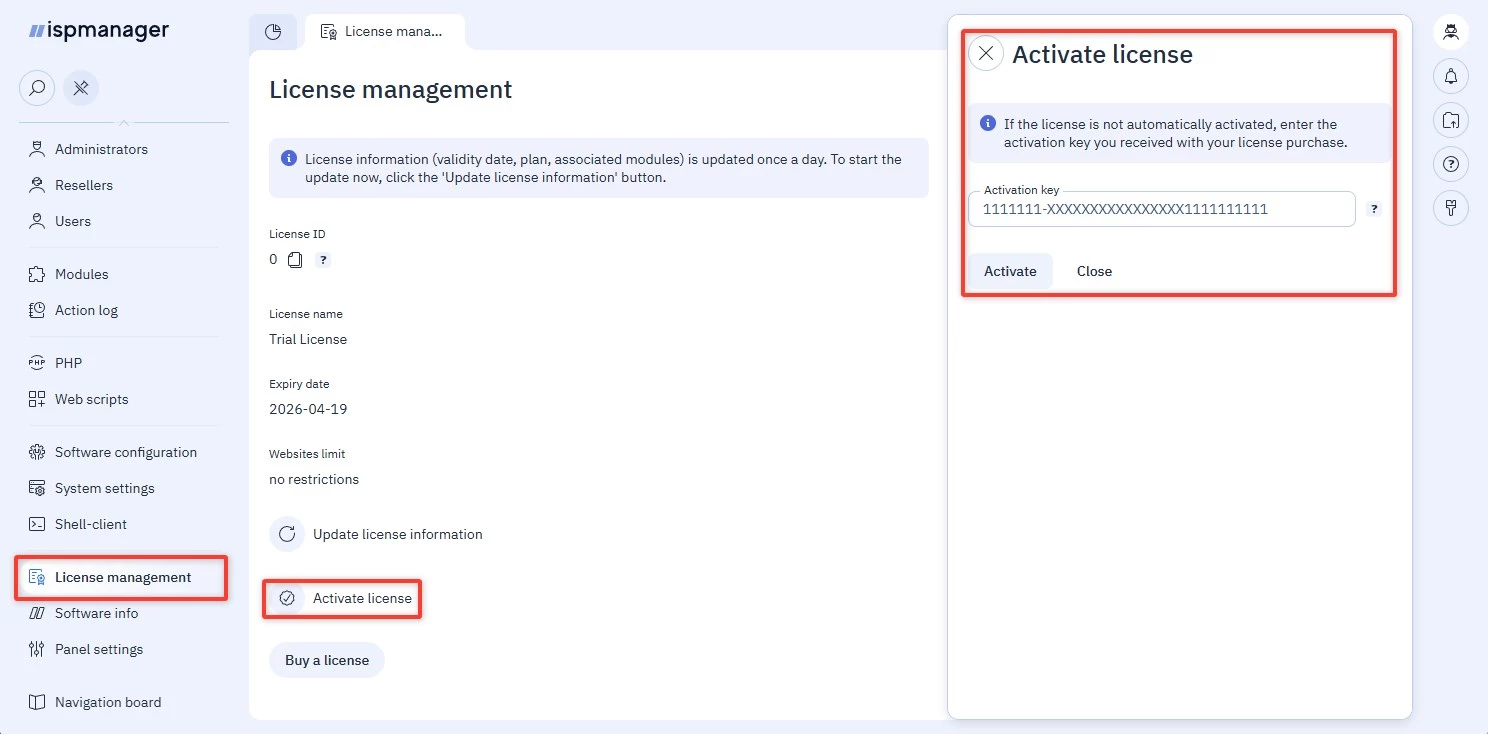
Task: Switch to the License management tab
Action: 384,32
